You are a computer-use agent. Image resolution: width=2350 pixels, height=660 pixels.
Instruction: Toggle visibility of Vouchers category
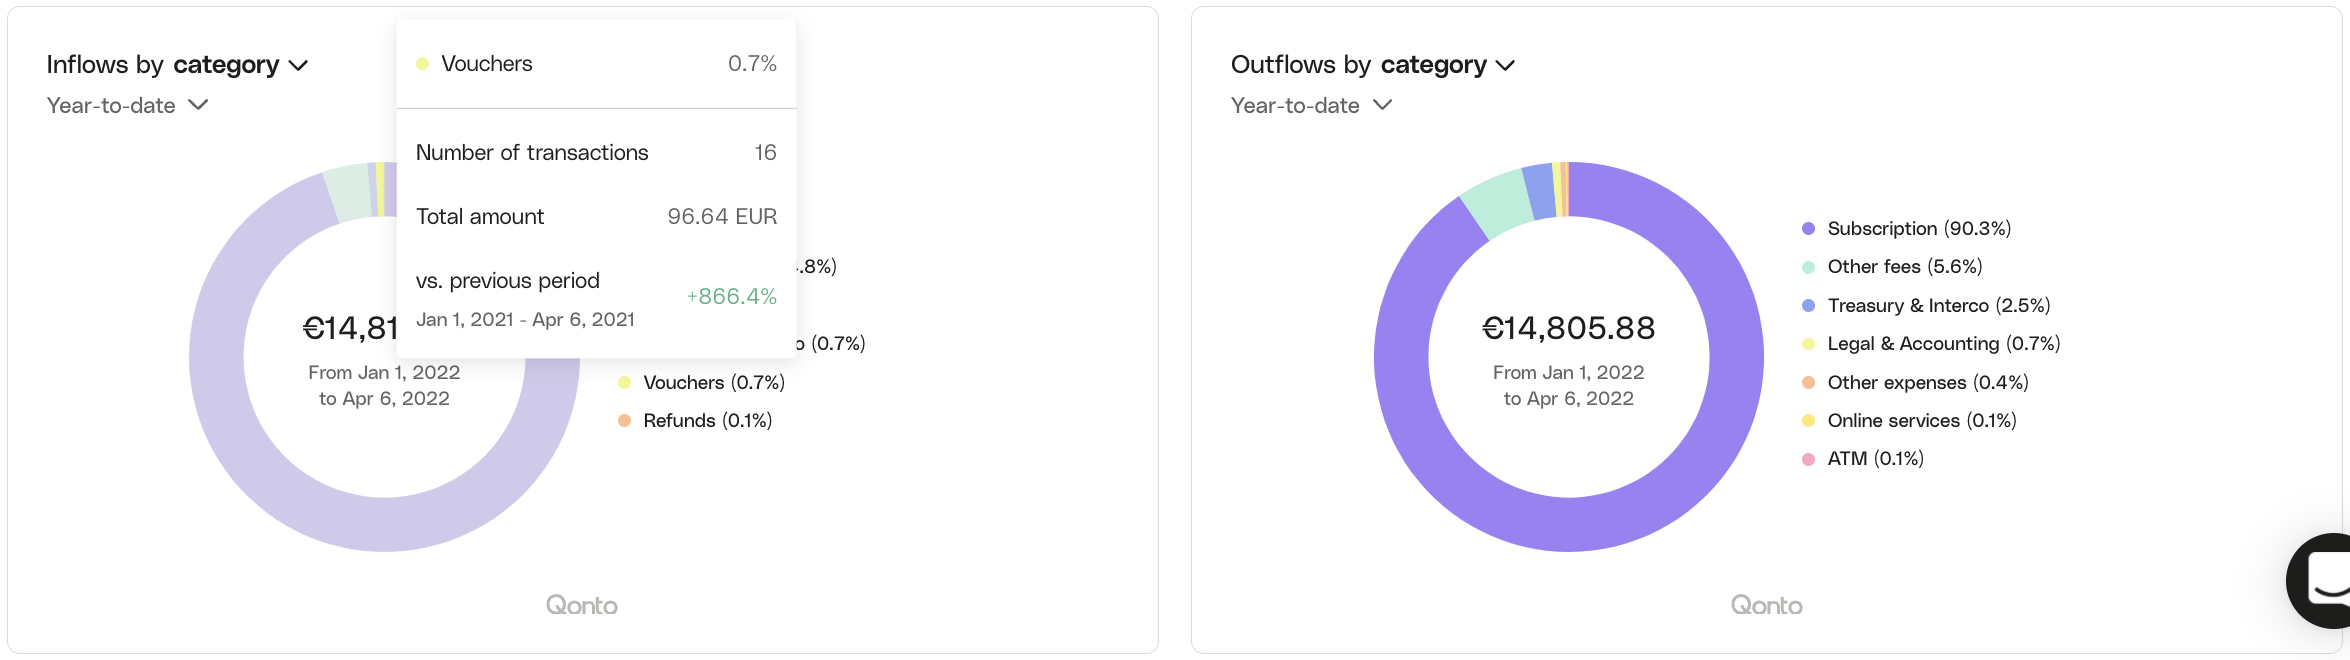coord(713,382)
